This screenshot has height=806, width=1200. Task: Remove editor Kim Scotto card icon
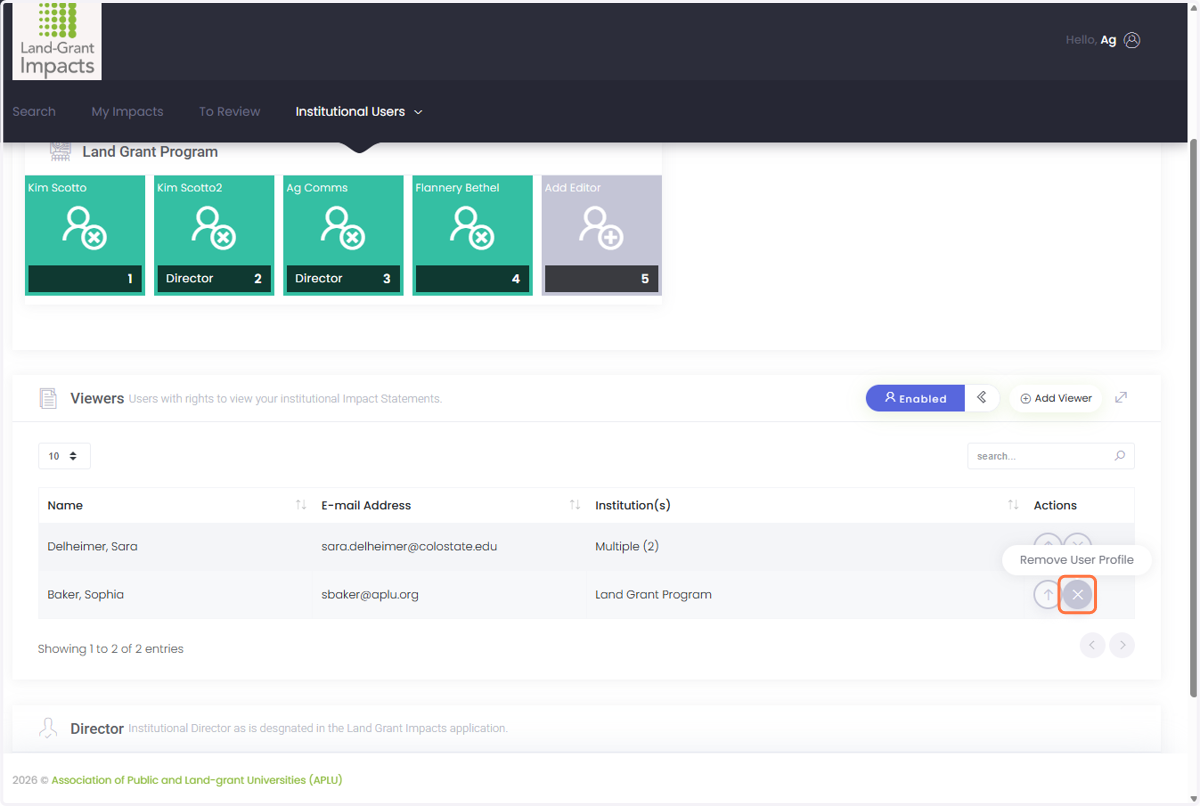point(85,227)
